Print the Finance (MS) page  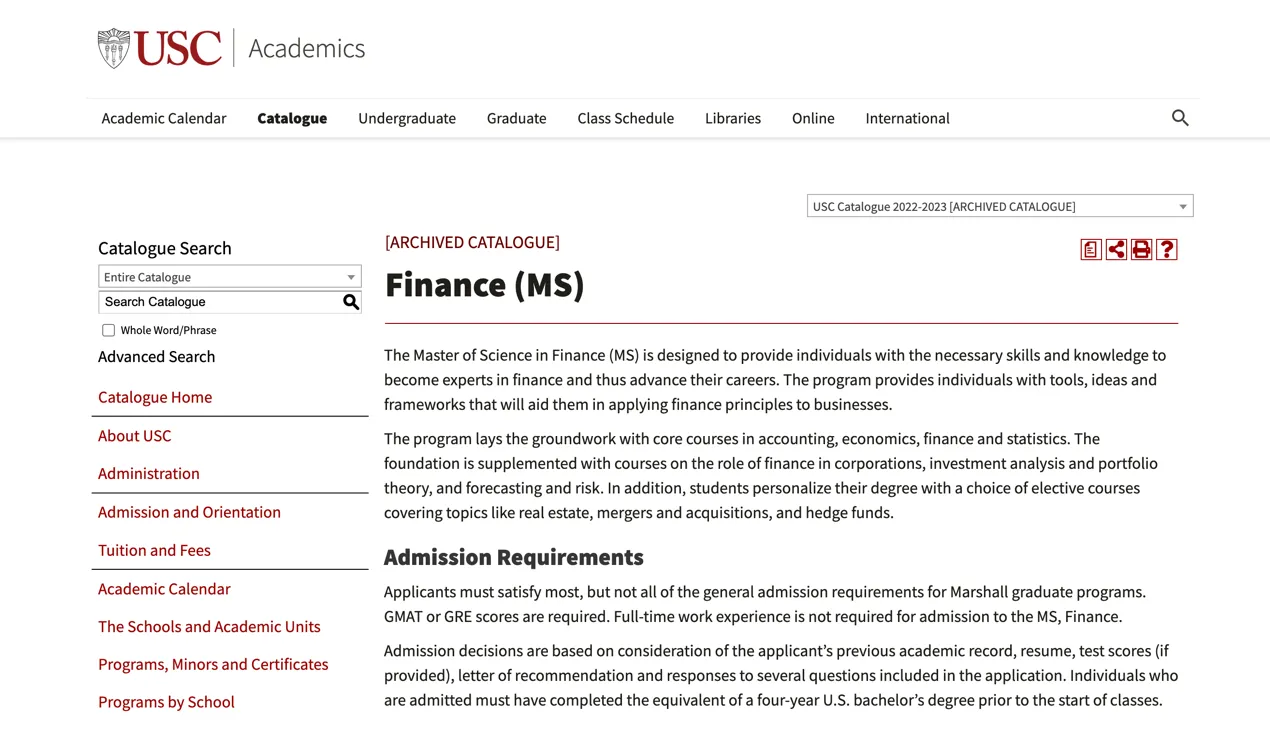(1141, 250)
